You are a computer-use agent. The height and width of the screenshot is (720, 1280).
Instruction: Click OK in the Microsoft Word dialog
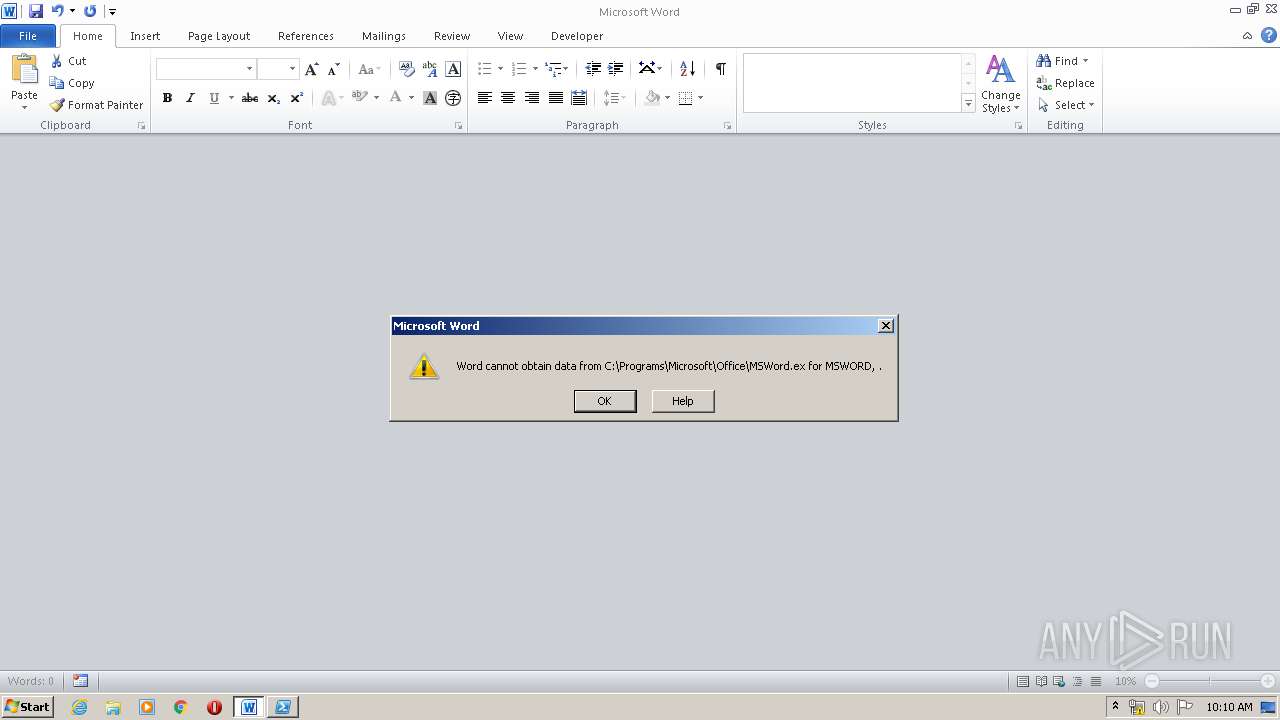pos(605,401)
